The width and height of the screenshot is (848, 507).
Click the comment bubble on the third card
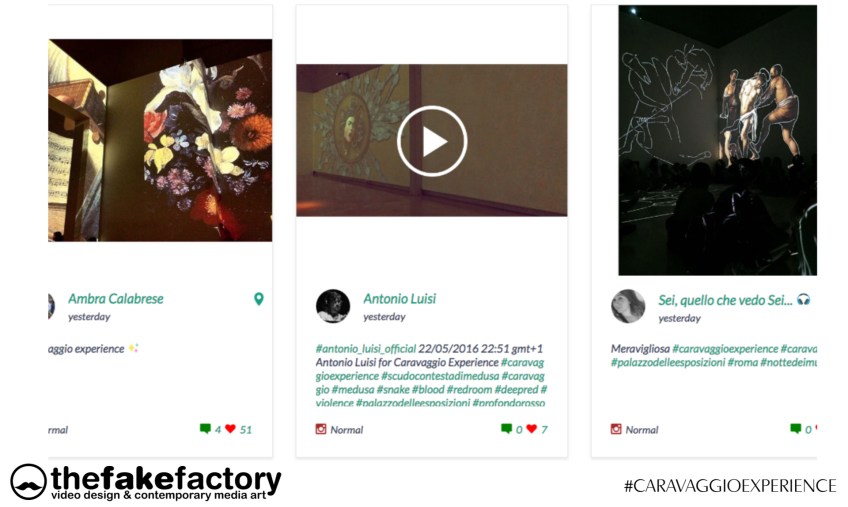point(796,429)
